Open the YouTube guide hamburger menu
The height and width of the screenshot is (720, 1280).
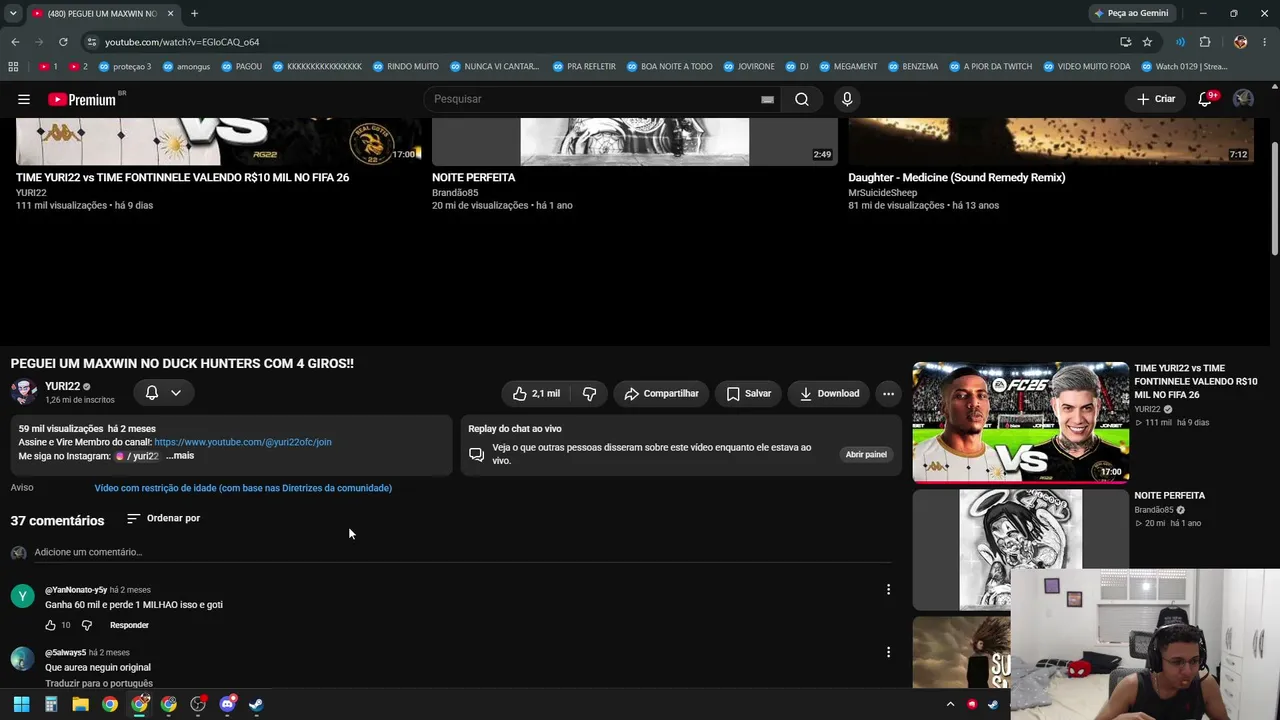tap(24, 99)
